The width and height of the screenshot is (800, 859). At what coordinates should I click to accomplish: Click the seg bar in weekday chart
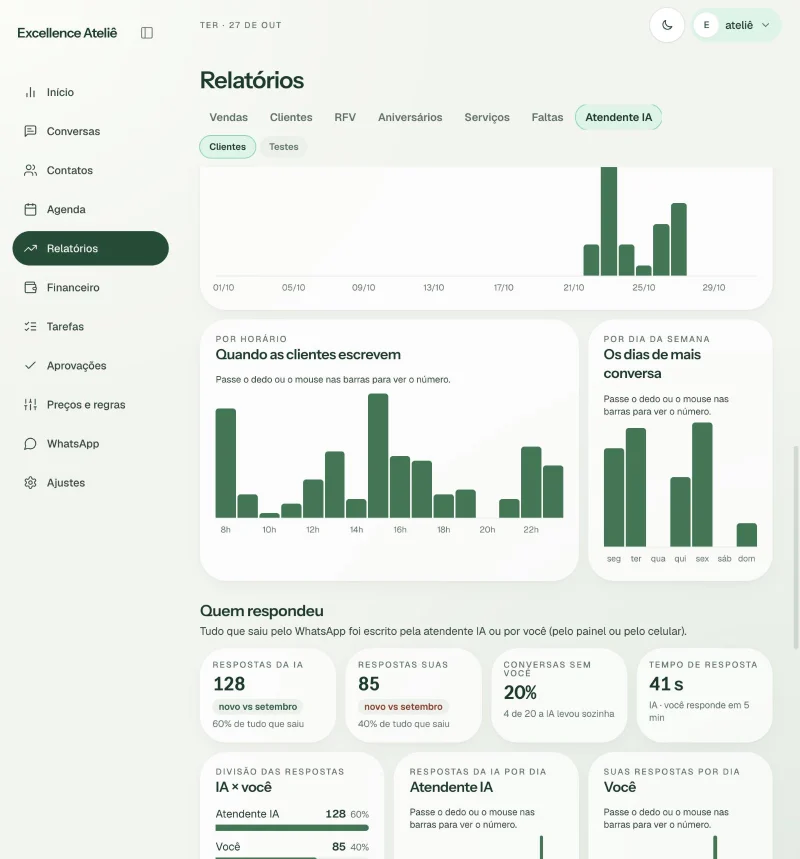[614, 497]
